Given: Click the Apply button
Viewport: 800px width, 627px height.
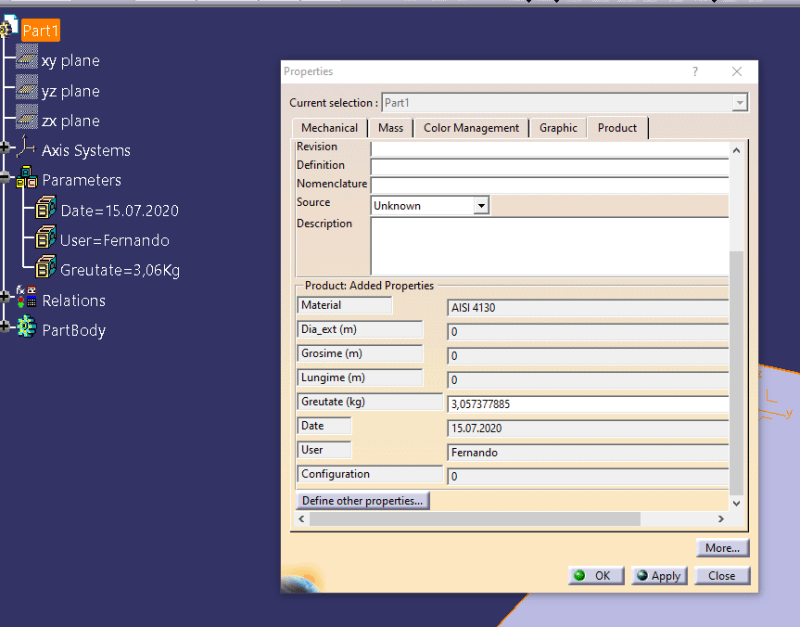Looking at the screenshot, I should 659,575.
